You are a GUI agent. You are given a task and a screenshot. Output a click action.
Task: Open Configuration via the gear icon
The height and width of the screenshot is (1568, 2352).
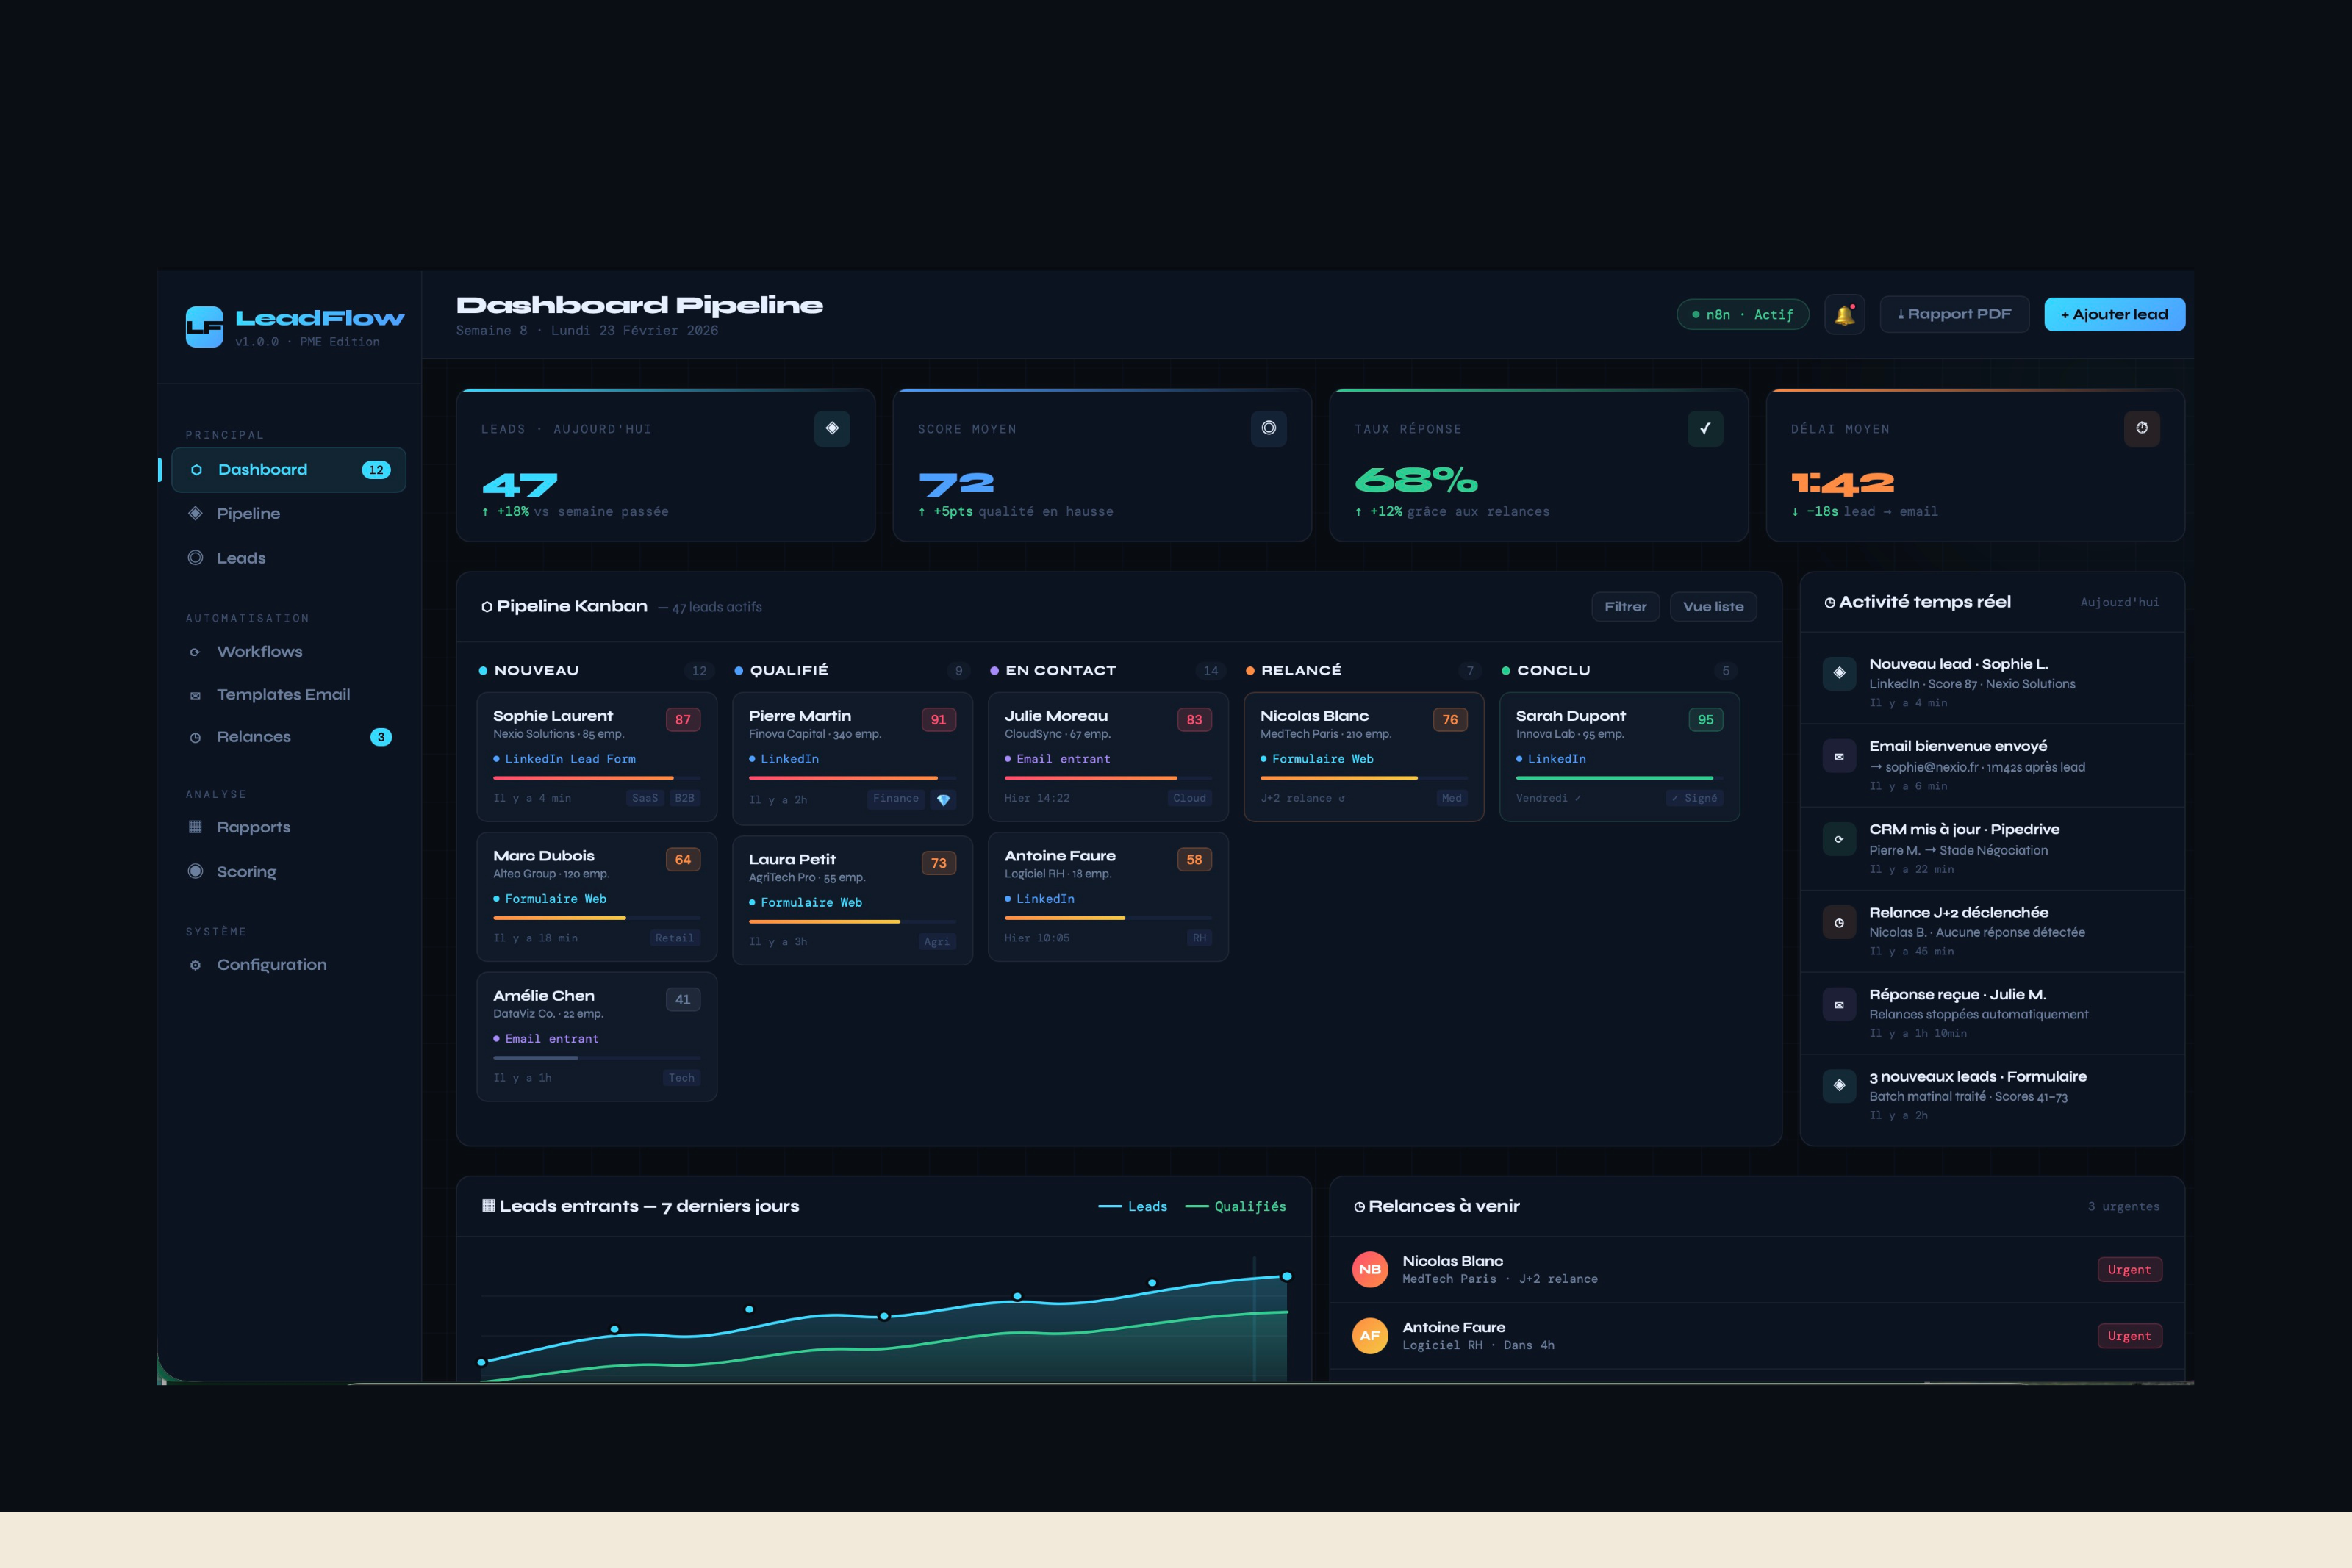196,964
